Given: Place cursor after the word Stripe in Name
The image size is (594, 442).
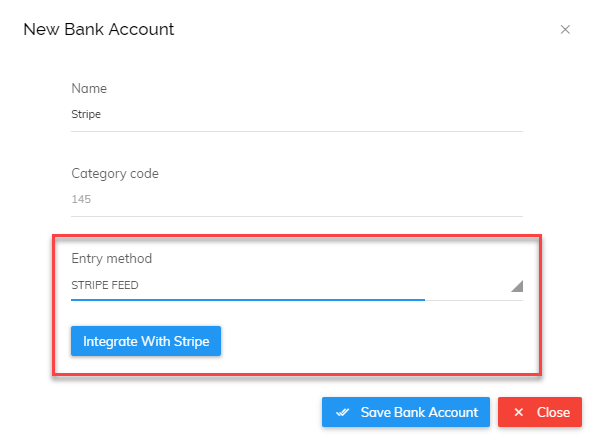Looking at the screenshot, I should coord(102,114).
